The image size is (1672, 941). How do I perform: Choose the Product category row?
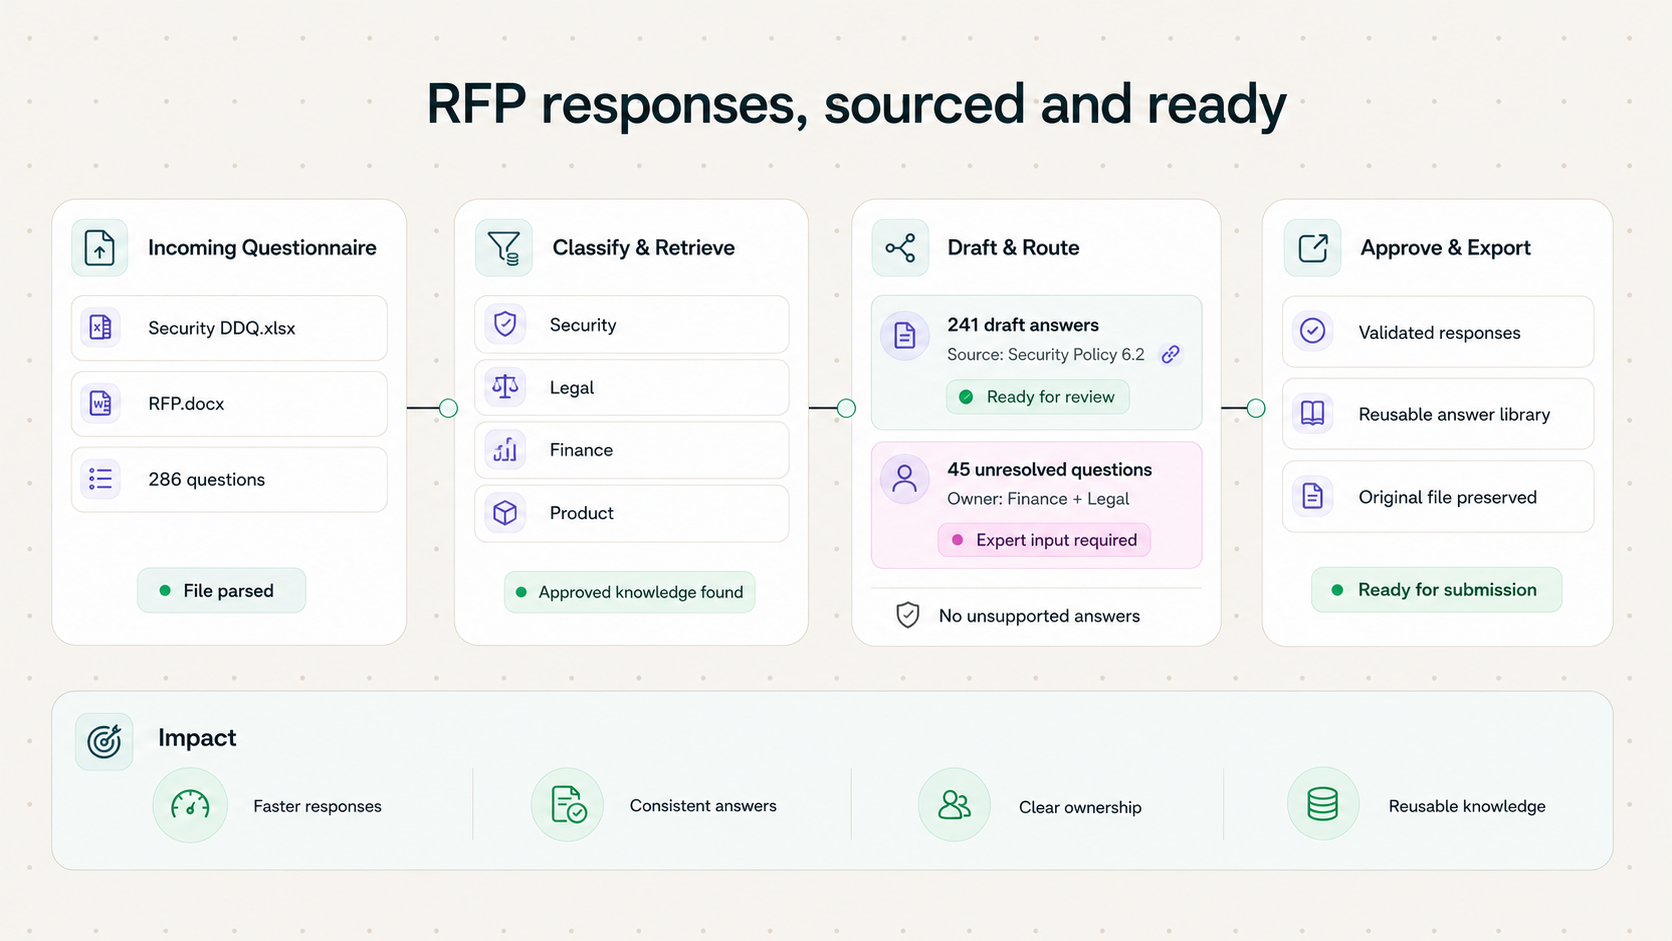coord(632,513)
